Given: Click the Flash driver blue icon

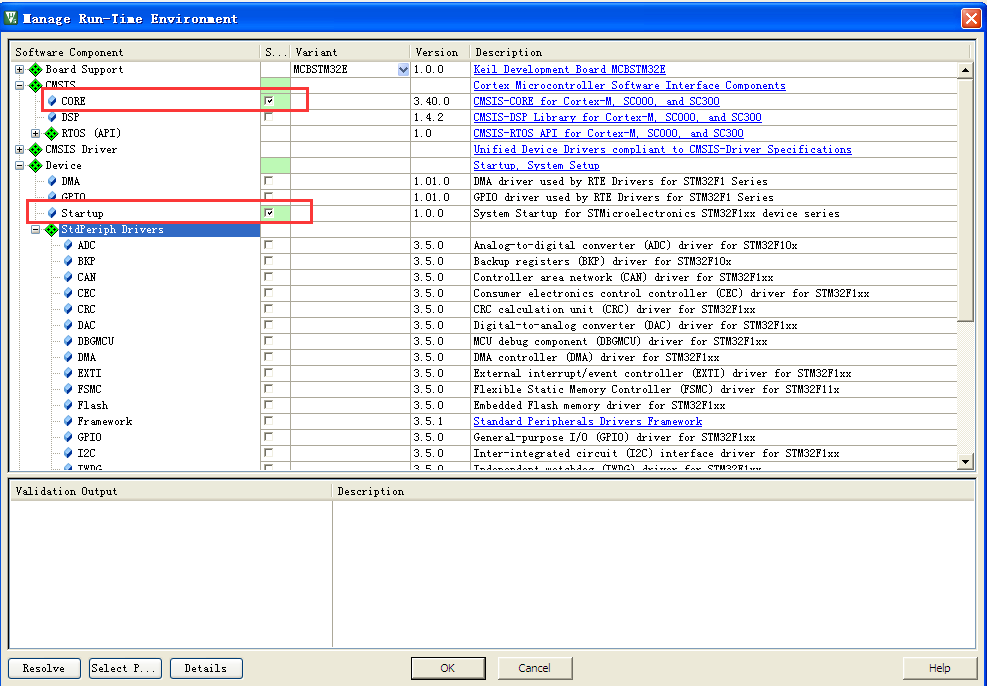Looking at the screenshot, I should (x=68, y=405).
